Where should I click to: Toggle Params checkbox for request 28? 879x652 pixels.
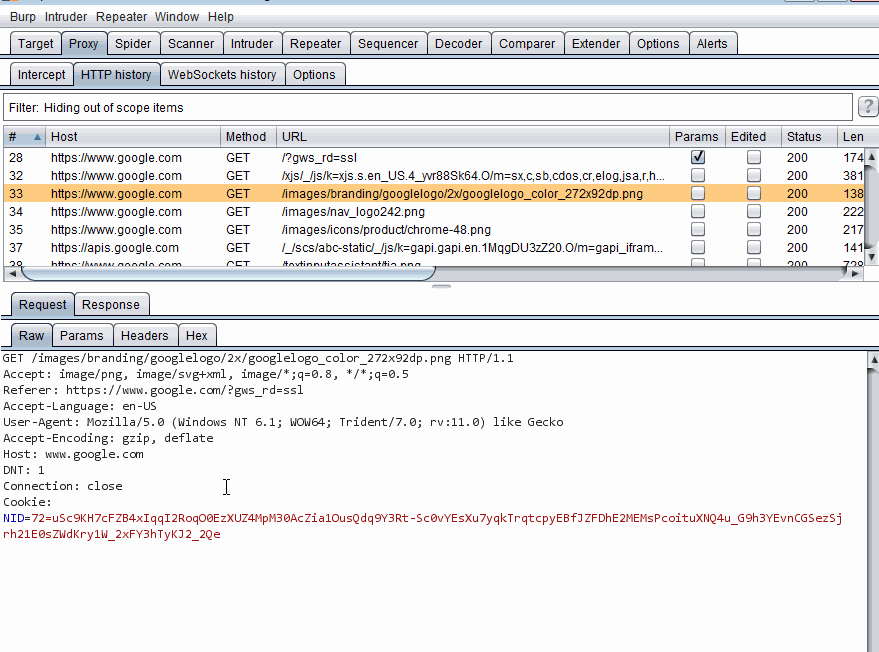698,157
